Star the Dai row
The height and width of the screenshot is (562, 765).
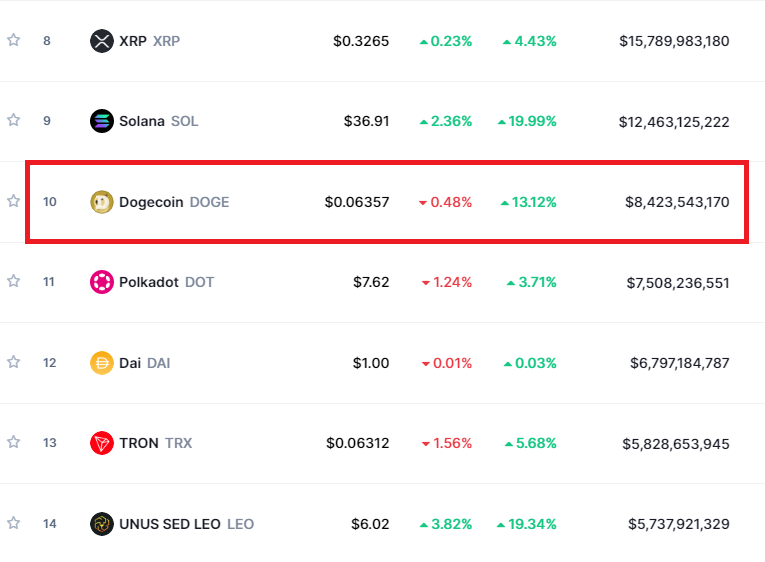coord(14,362)
